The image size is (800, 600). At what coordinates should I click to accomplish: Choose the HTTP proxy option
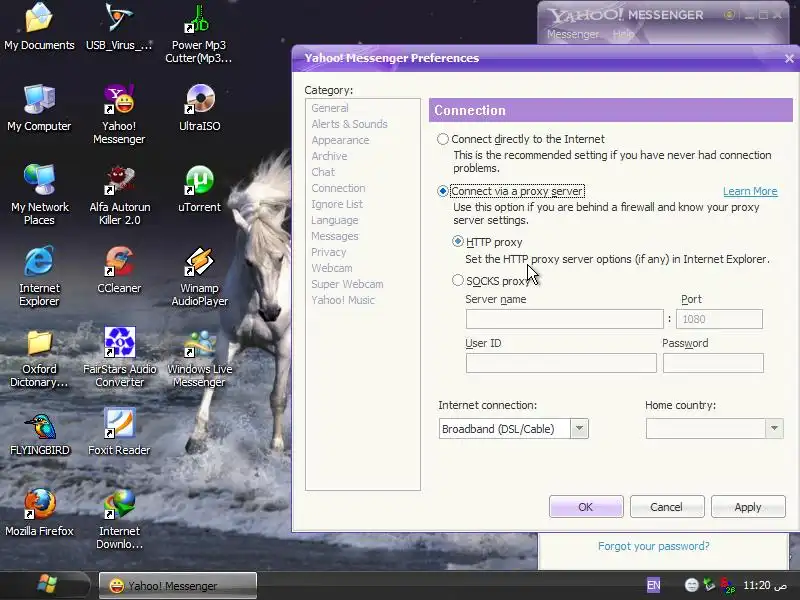pos(458,241)
